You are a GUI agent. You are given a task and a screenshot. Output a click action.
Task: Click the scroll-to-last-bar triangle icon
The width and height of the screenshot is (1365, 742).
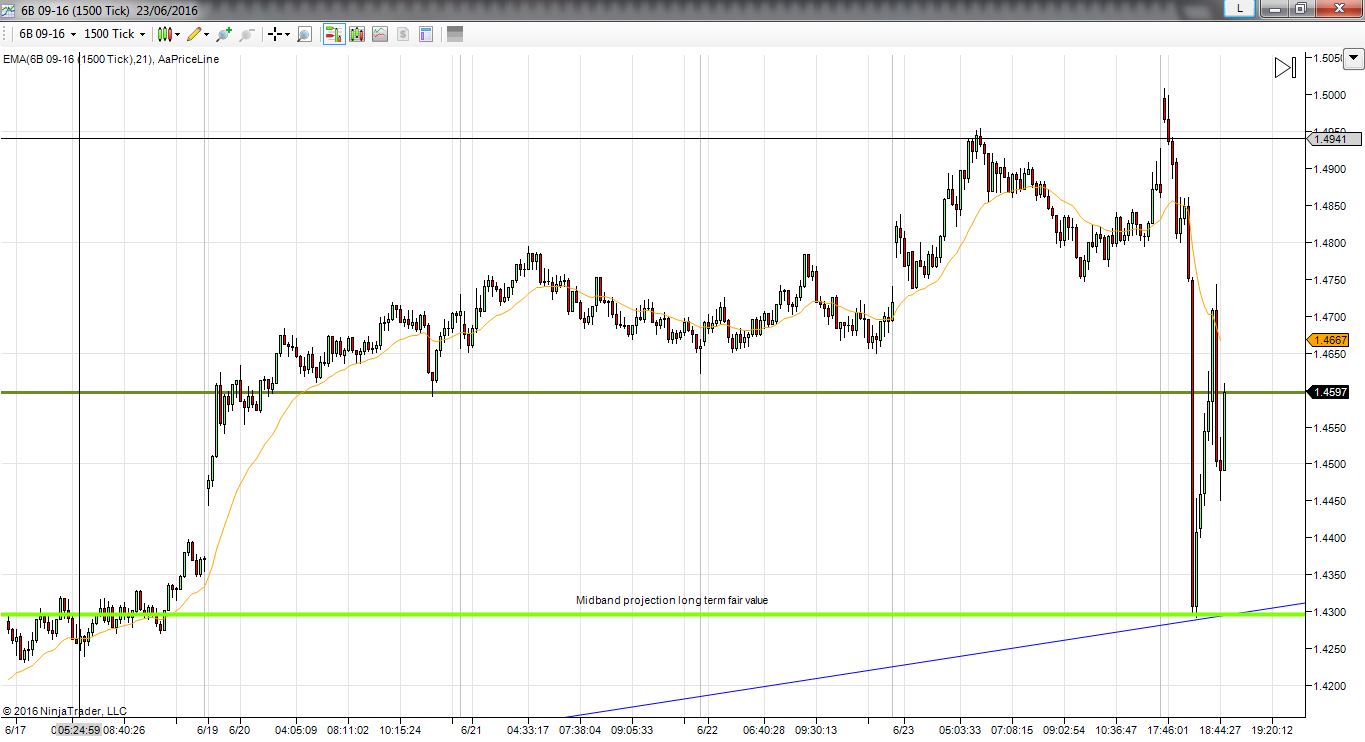(x=1285, y=68)
